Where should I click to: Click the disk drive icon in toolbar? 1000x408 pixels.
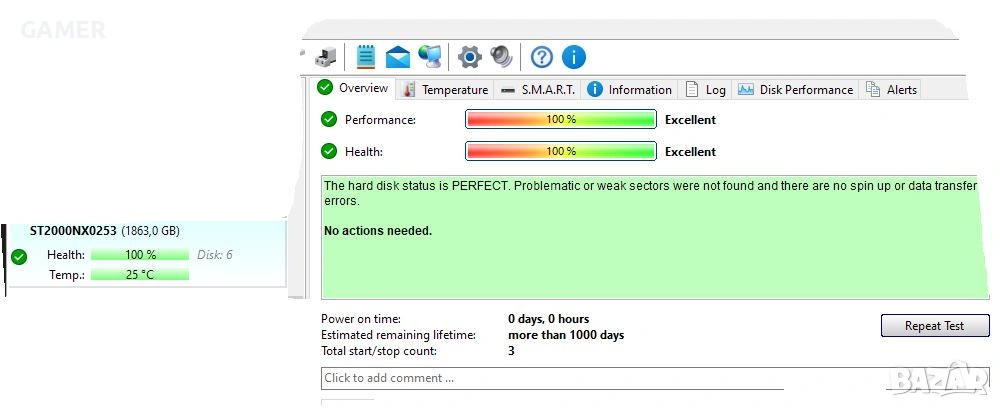pyautogui.click(x=326, y=57)
